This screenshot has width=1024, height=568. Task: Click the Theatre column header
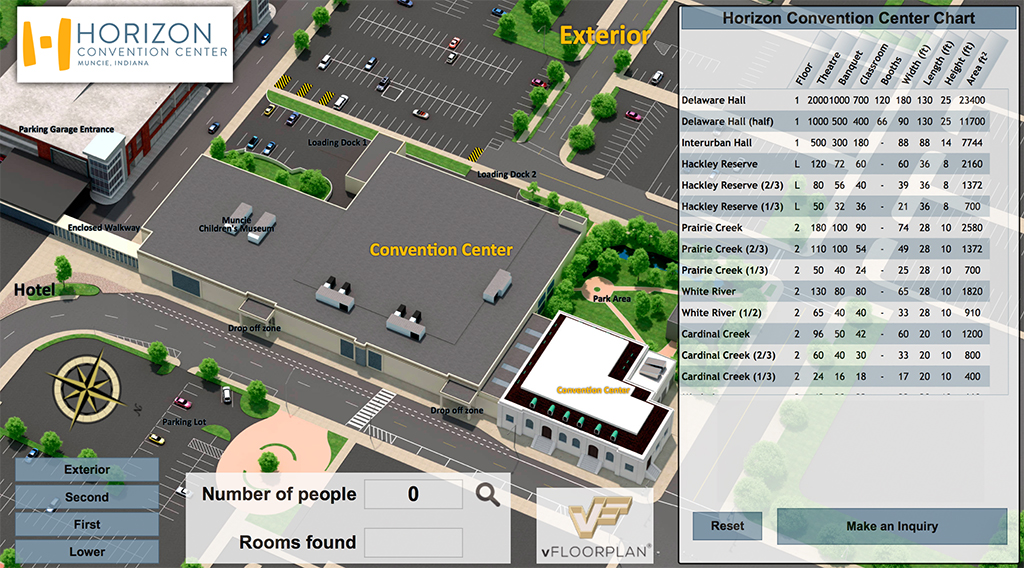(x=827, y=68)
